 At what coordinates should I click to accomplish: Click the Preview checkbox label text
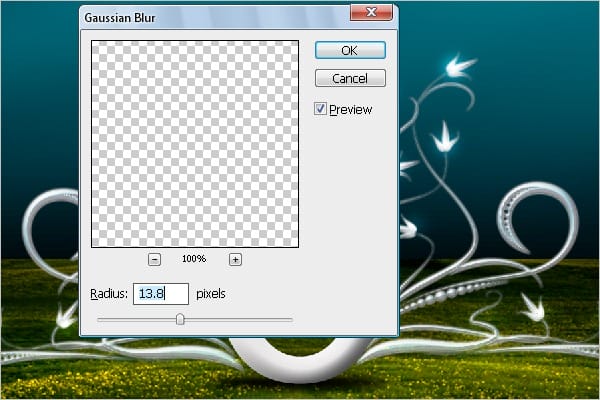[x=350, y=109]
